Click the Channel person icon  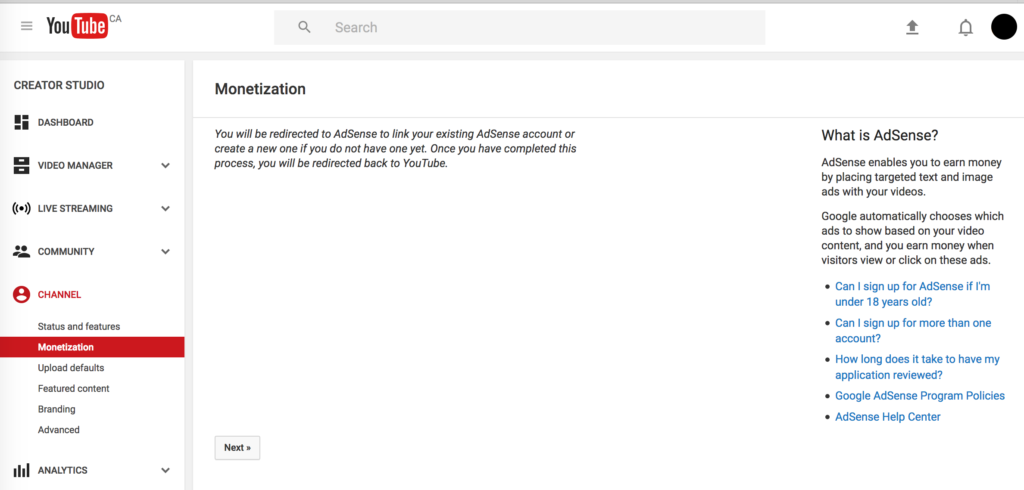click(x=22, y=295)
